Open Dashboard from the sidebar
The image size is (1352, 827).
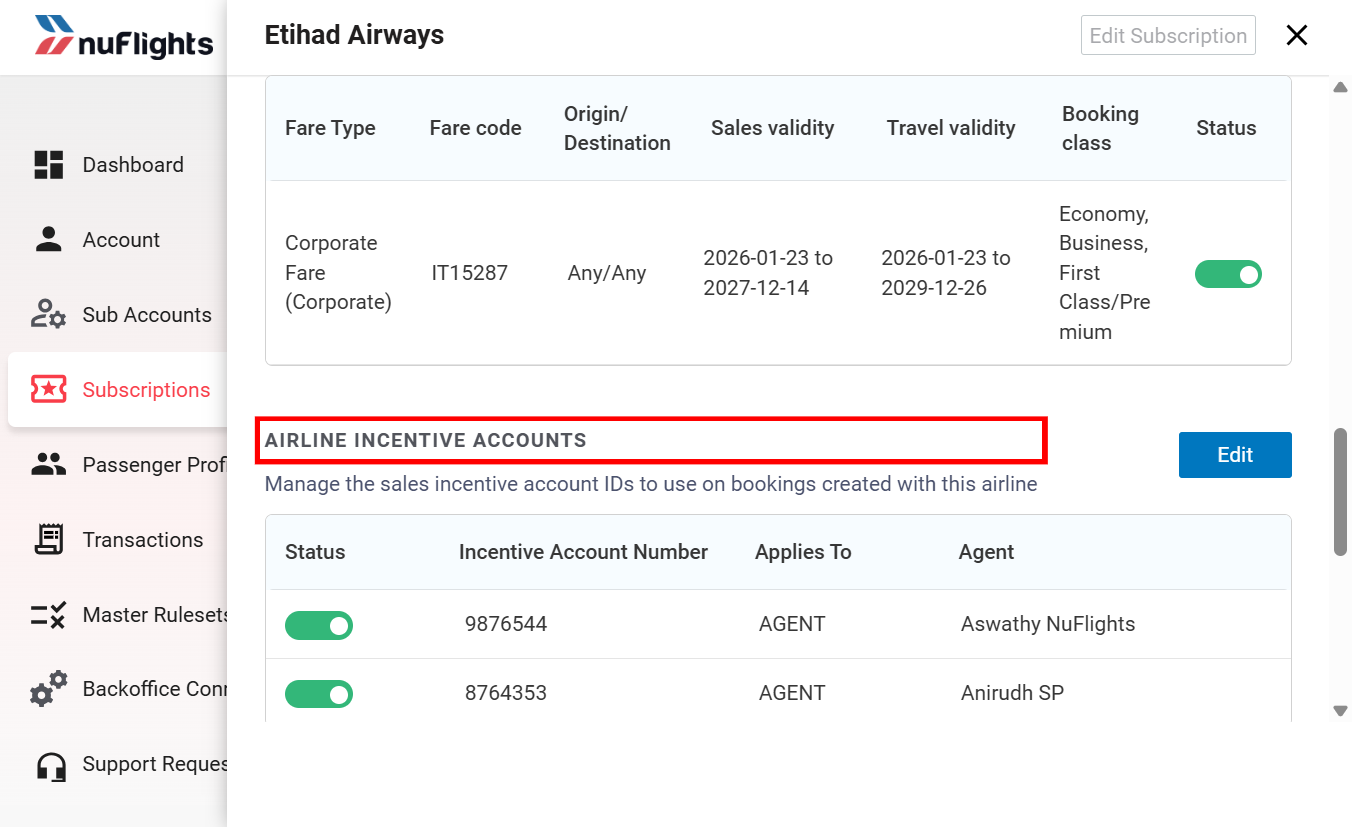tap(133, 165)
